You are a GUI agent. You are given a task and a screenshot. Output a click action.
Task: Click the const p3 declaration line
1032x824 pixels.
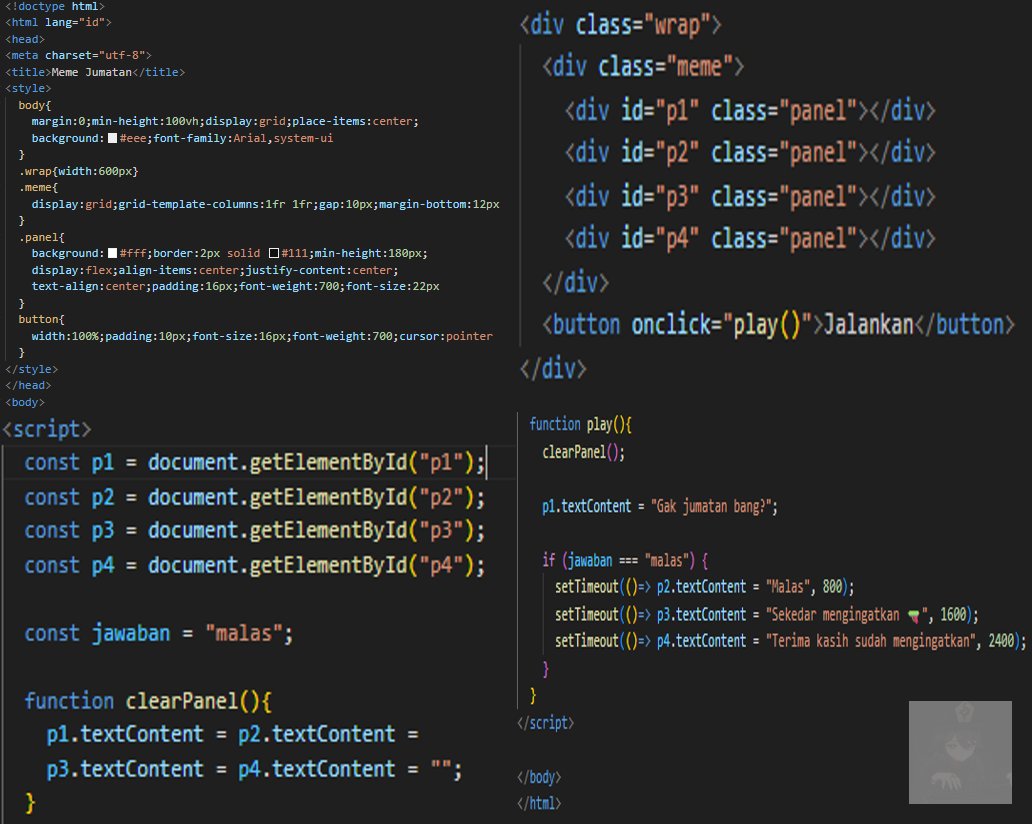[x=255, y=530]
